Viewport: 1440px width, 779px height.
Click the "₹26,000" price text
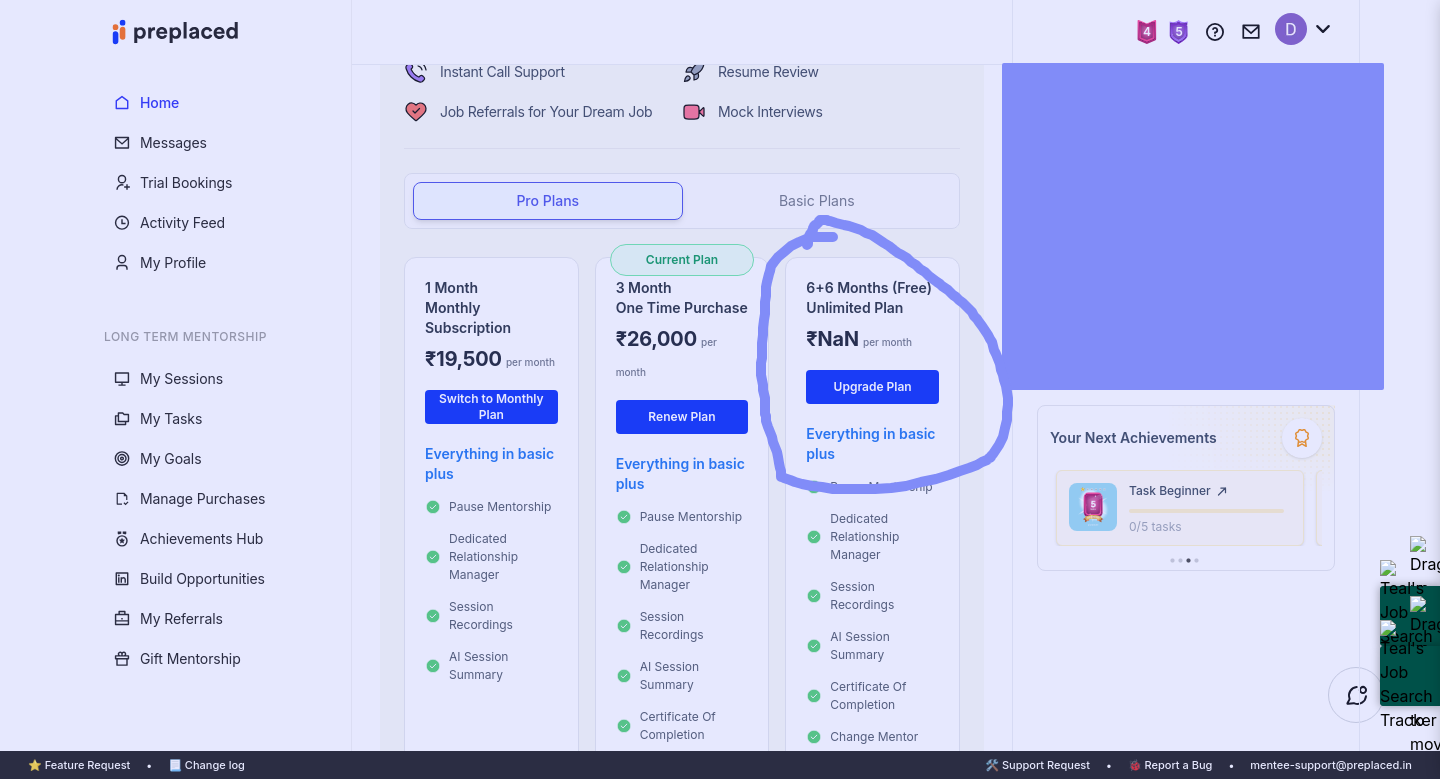click(x=656, y=339)
